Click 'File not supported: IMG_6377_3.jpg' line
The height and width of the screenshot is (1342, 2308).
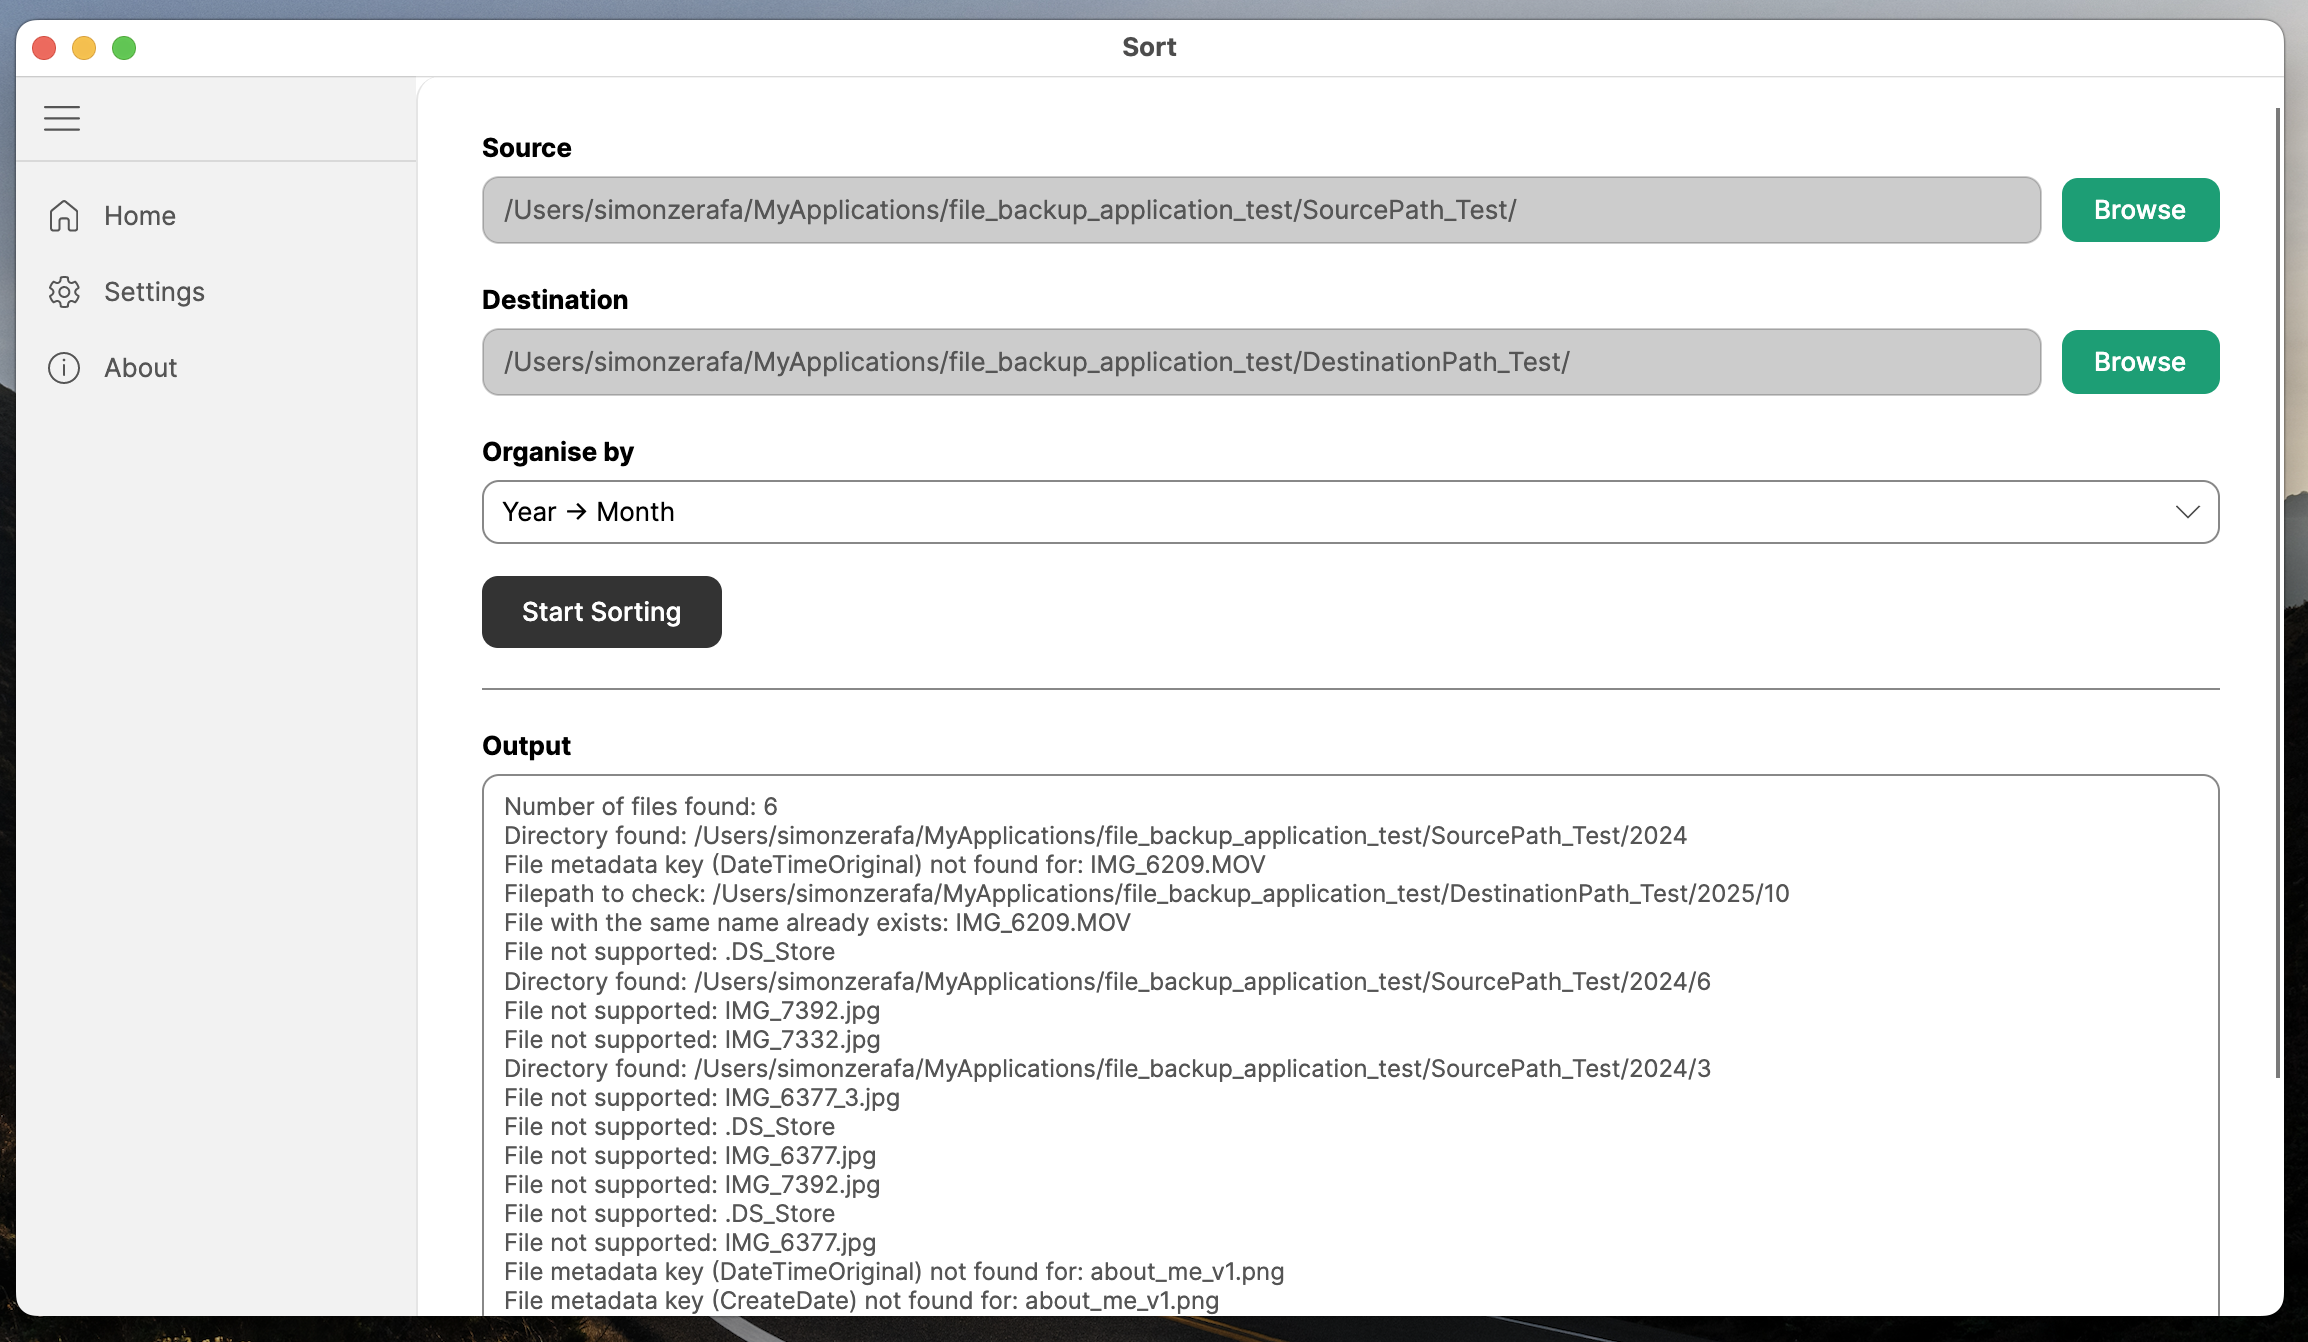coord(702,1097)
